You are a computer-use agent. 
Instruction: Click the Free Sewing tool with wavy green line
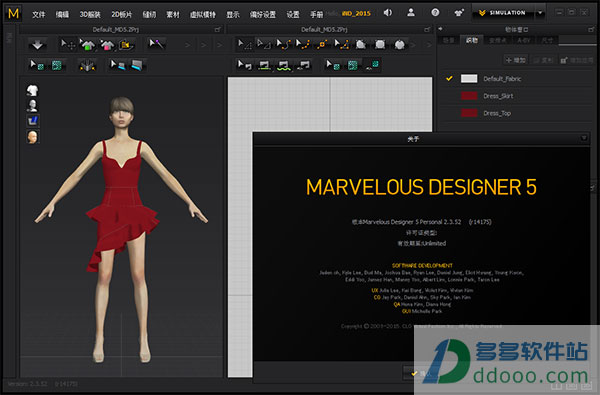point(284,65)
